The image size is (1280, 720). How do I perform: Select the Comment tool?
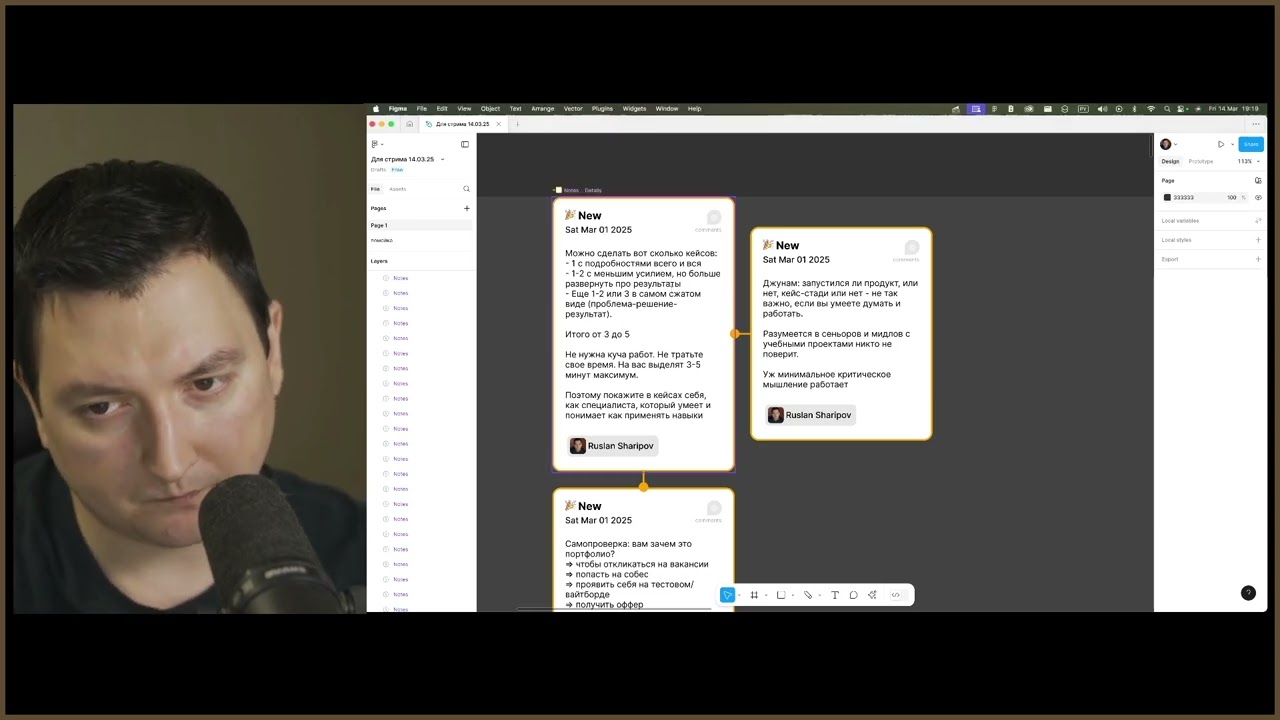(x=853, y=595)
